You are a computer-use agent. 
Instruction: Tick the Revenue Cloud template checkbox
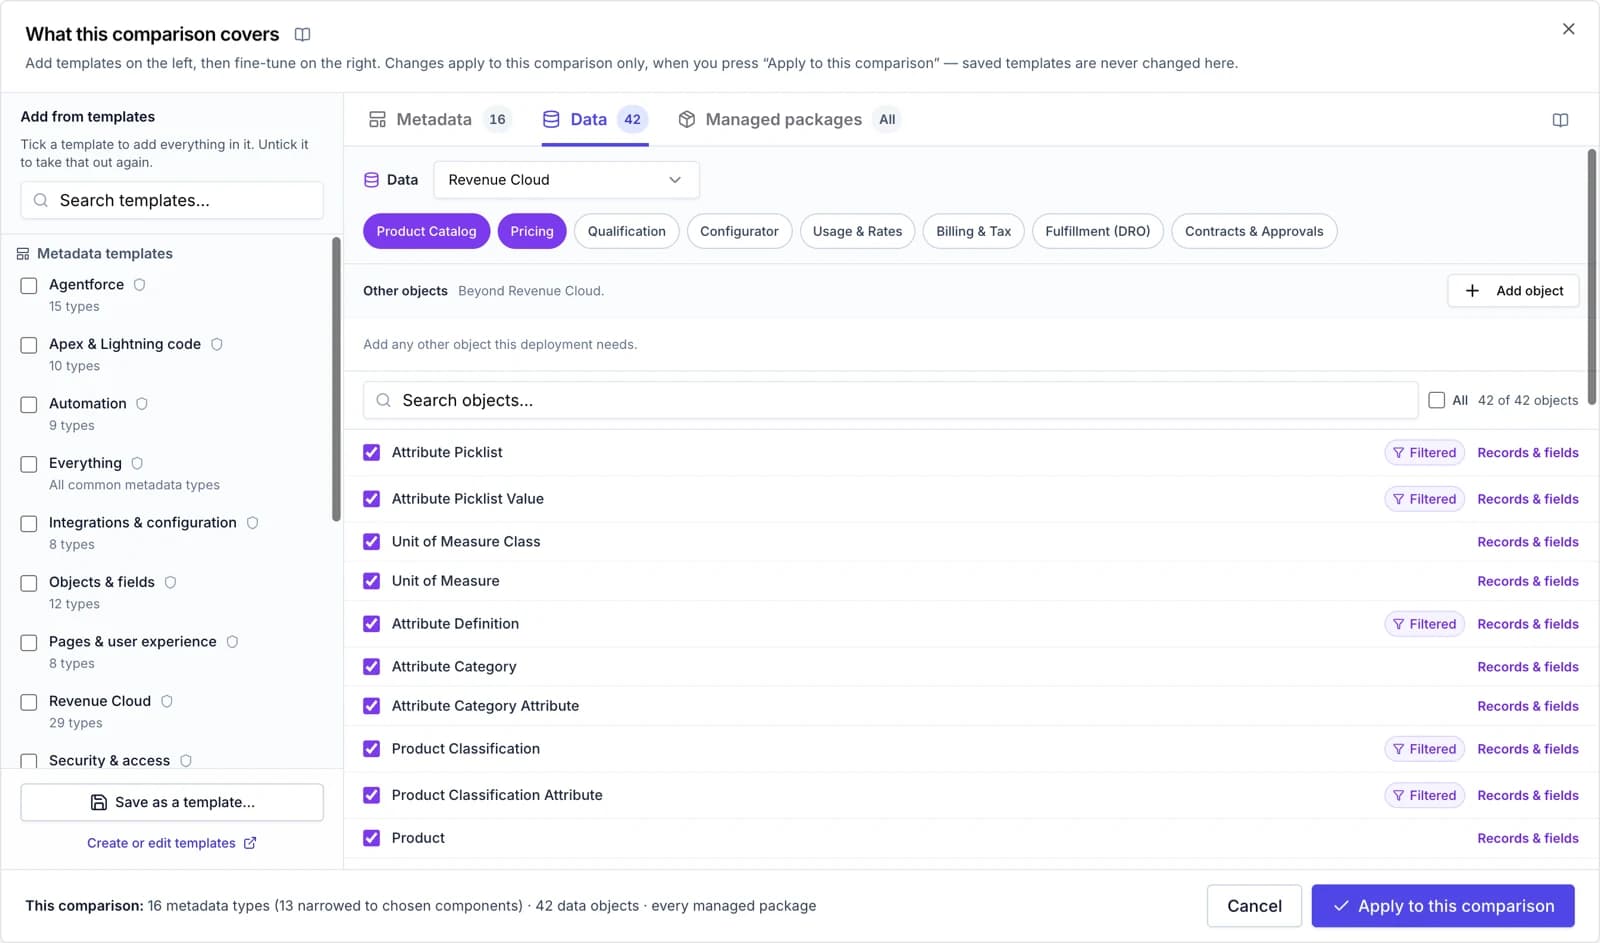29,702
